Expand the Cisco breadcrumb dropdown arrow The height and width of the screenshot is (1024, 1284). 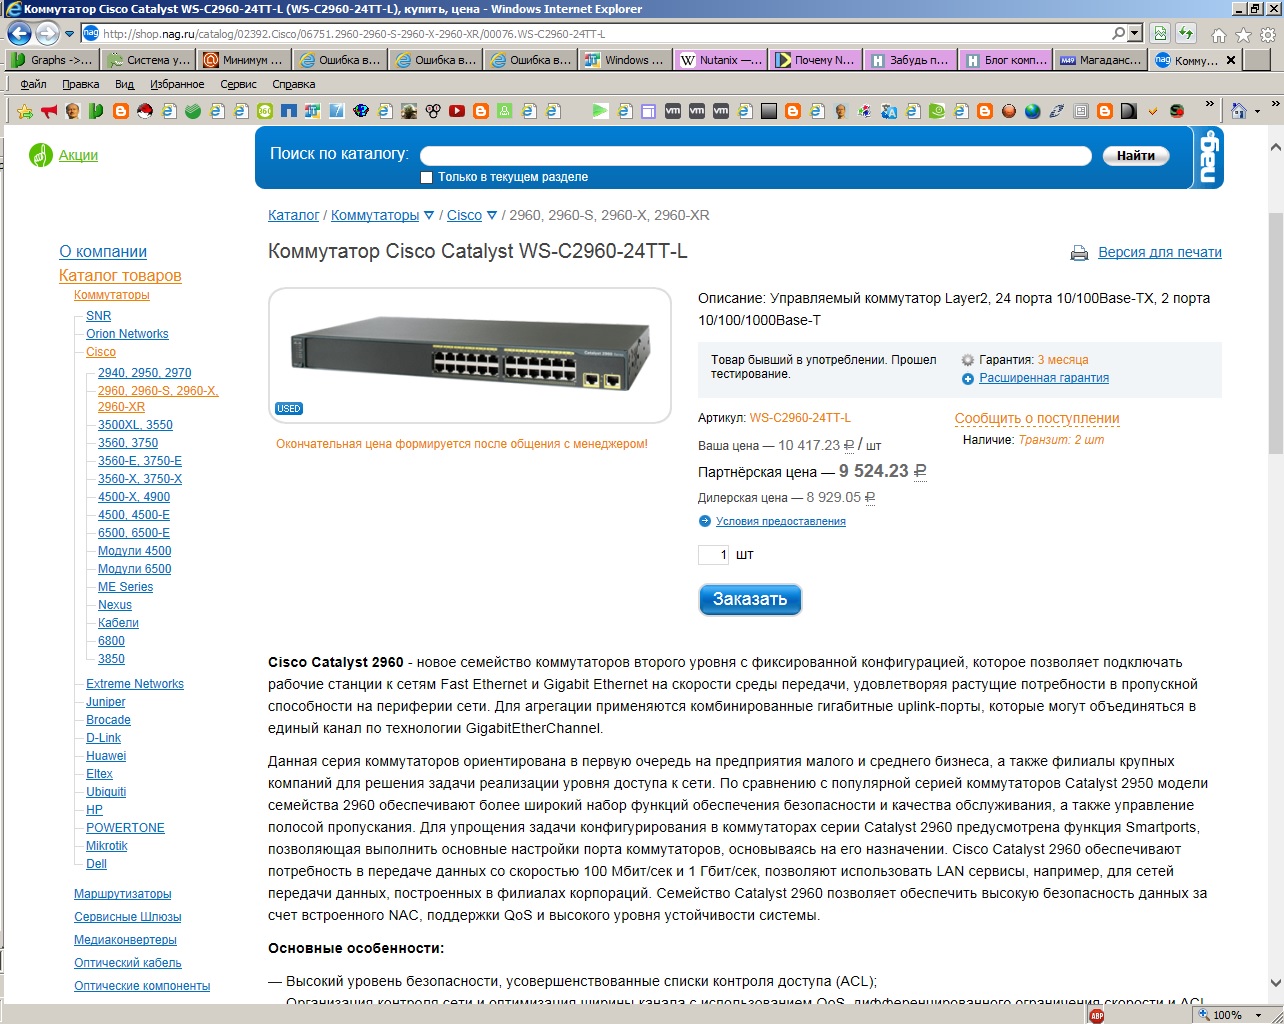(x=492, y=215)
